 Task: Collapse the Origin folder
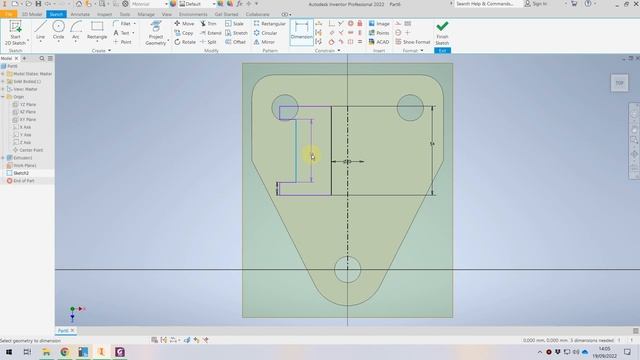(x=3, y=97)
